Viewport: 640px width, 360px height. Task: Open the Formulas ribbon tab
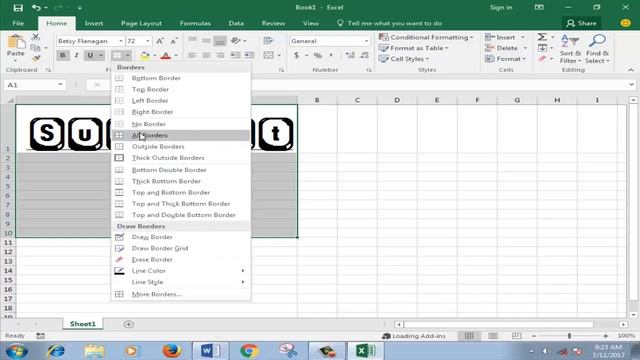tap(195, 23)
